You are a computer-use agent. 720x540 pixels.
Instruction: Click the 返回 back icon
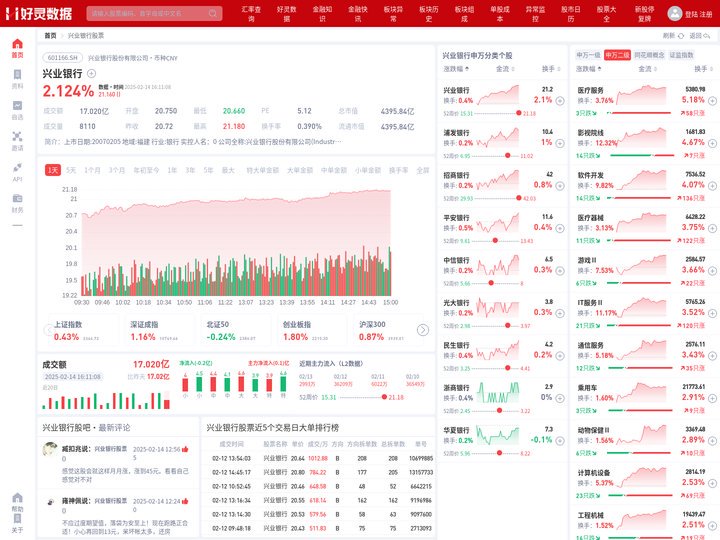coord(706,36)
